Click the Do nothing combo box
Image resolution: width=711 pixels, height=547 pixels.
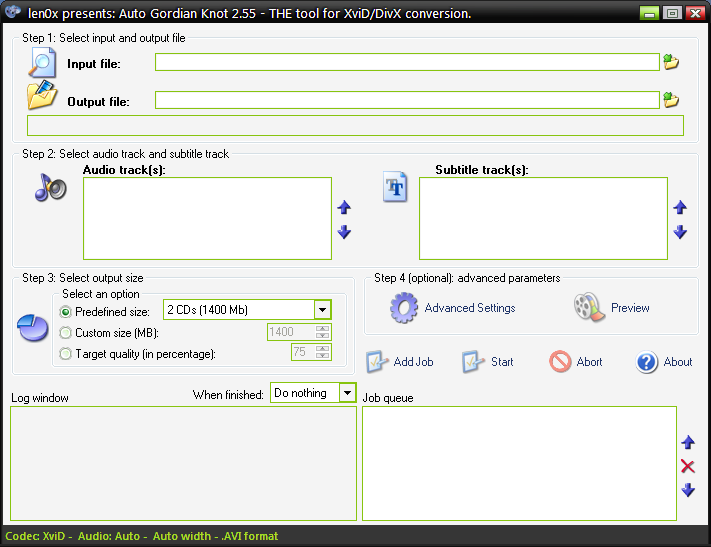pos(313,393)
